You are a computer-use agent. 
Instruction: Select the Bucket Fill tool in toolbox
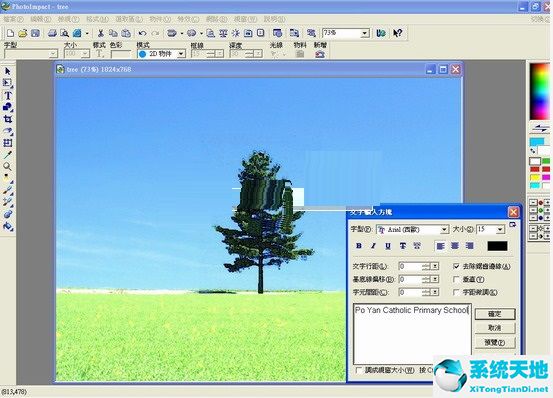[7, 226]
